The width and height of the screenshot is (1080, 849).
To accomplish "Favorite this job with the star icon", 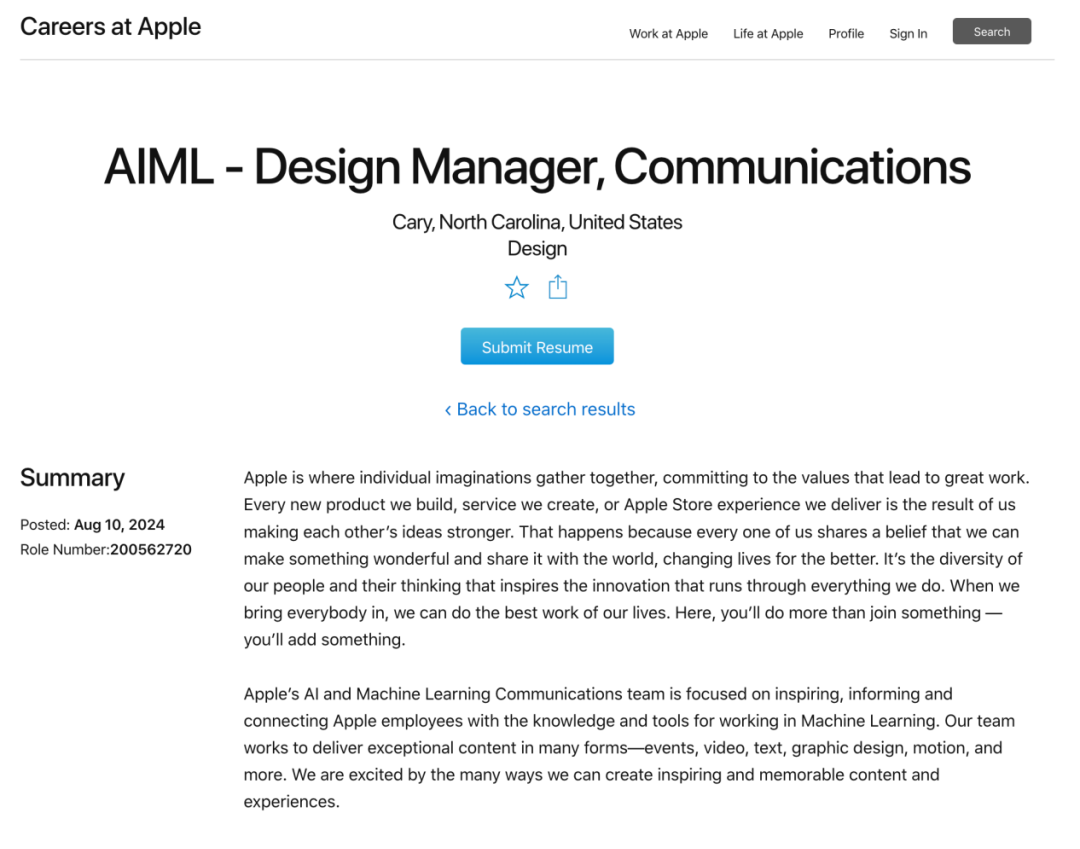I will 517,287.
